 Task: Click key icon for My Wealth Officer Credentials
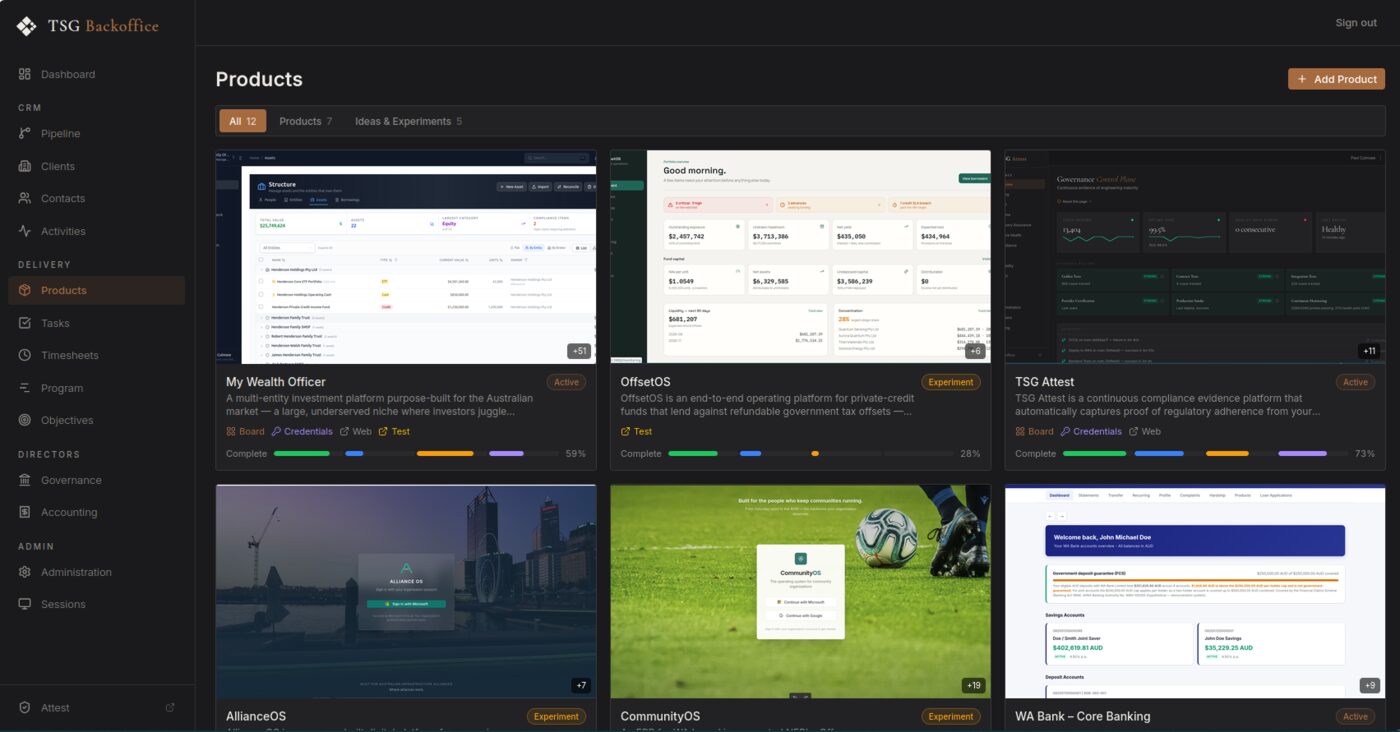[276, 432]
